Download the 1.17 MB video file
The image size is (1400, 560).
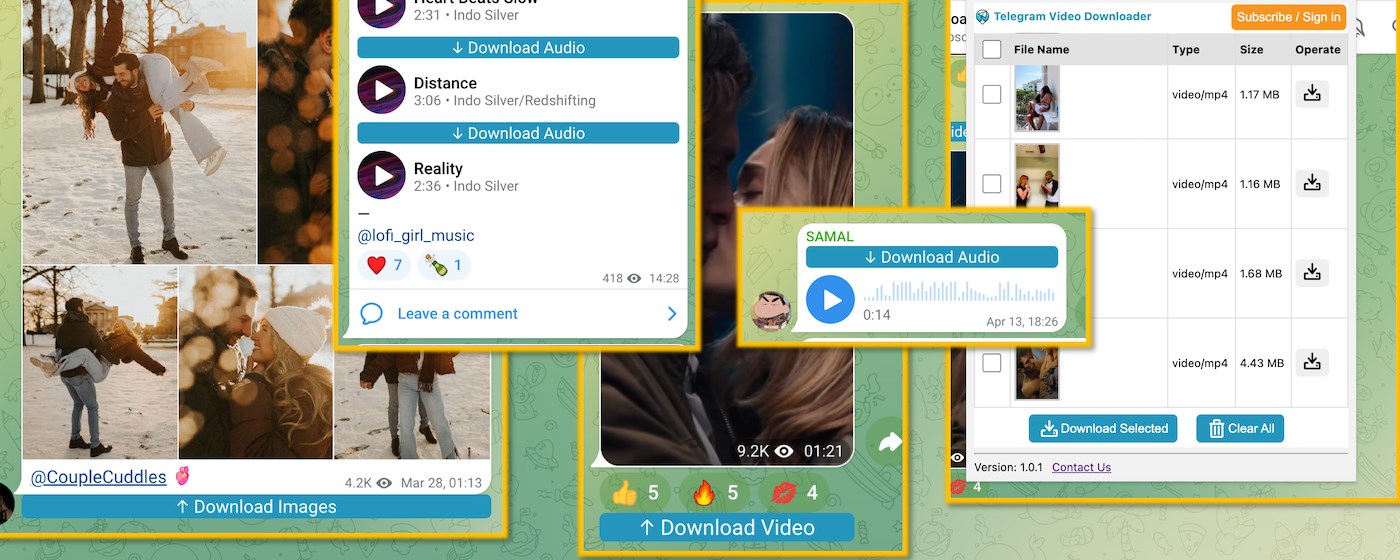(1312, 93)
